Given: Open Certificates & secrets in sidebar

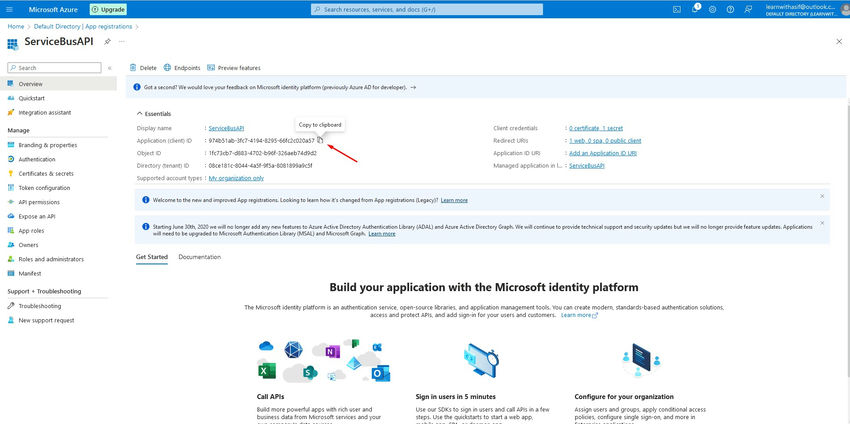Looking at the screenshot, I should click(x=45, y=173).
